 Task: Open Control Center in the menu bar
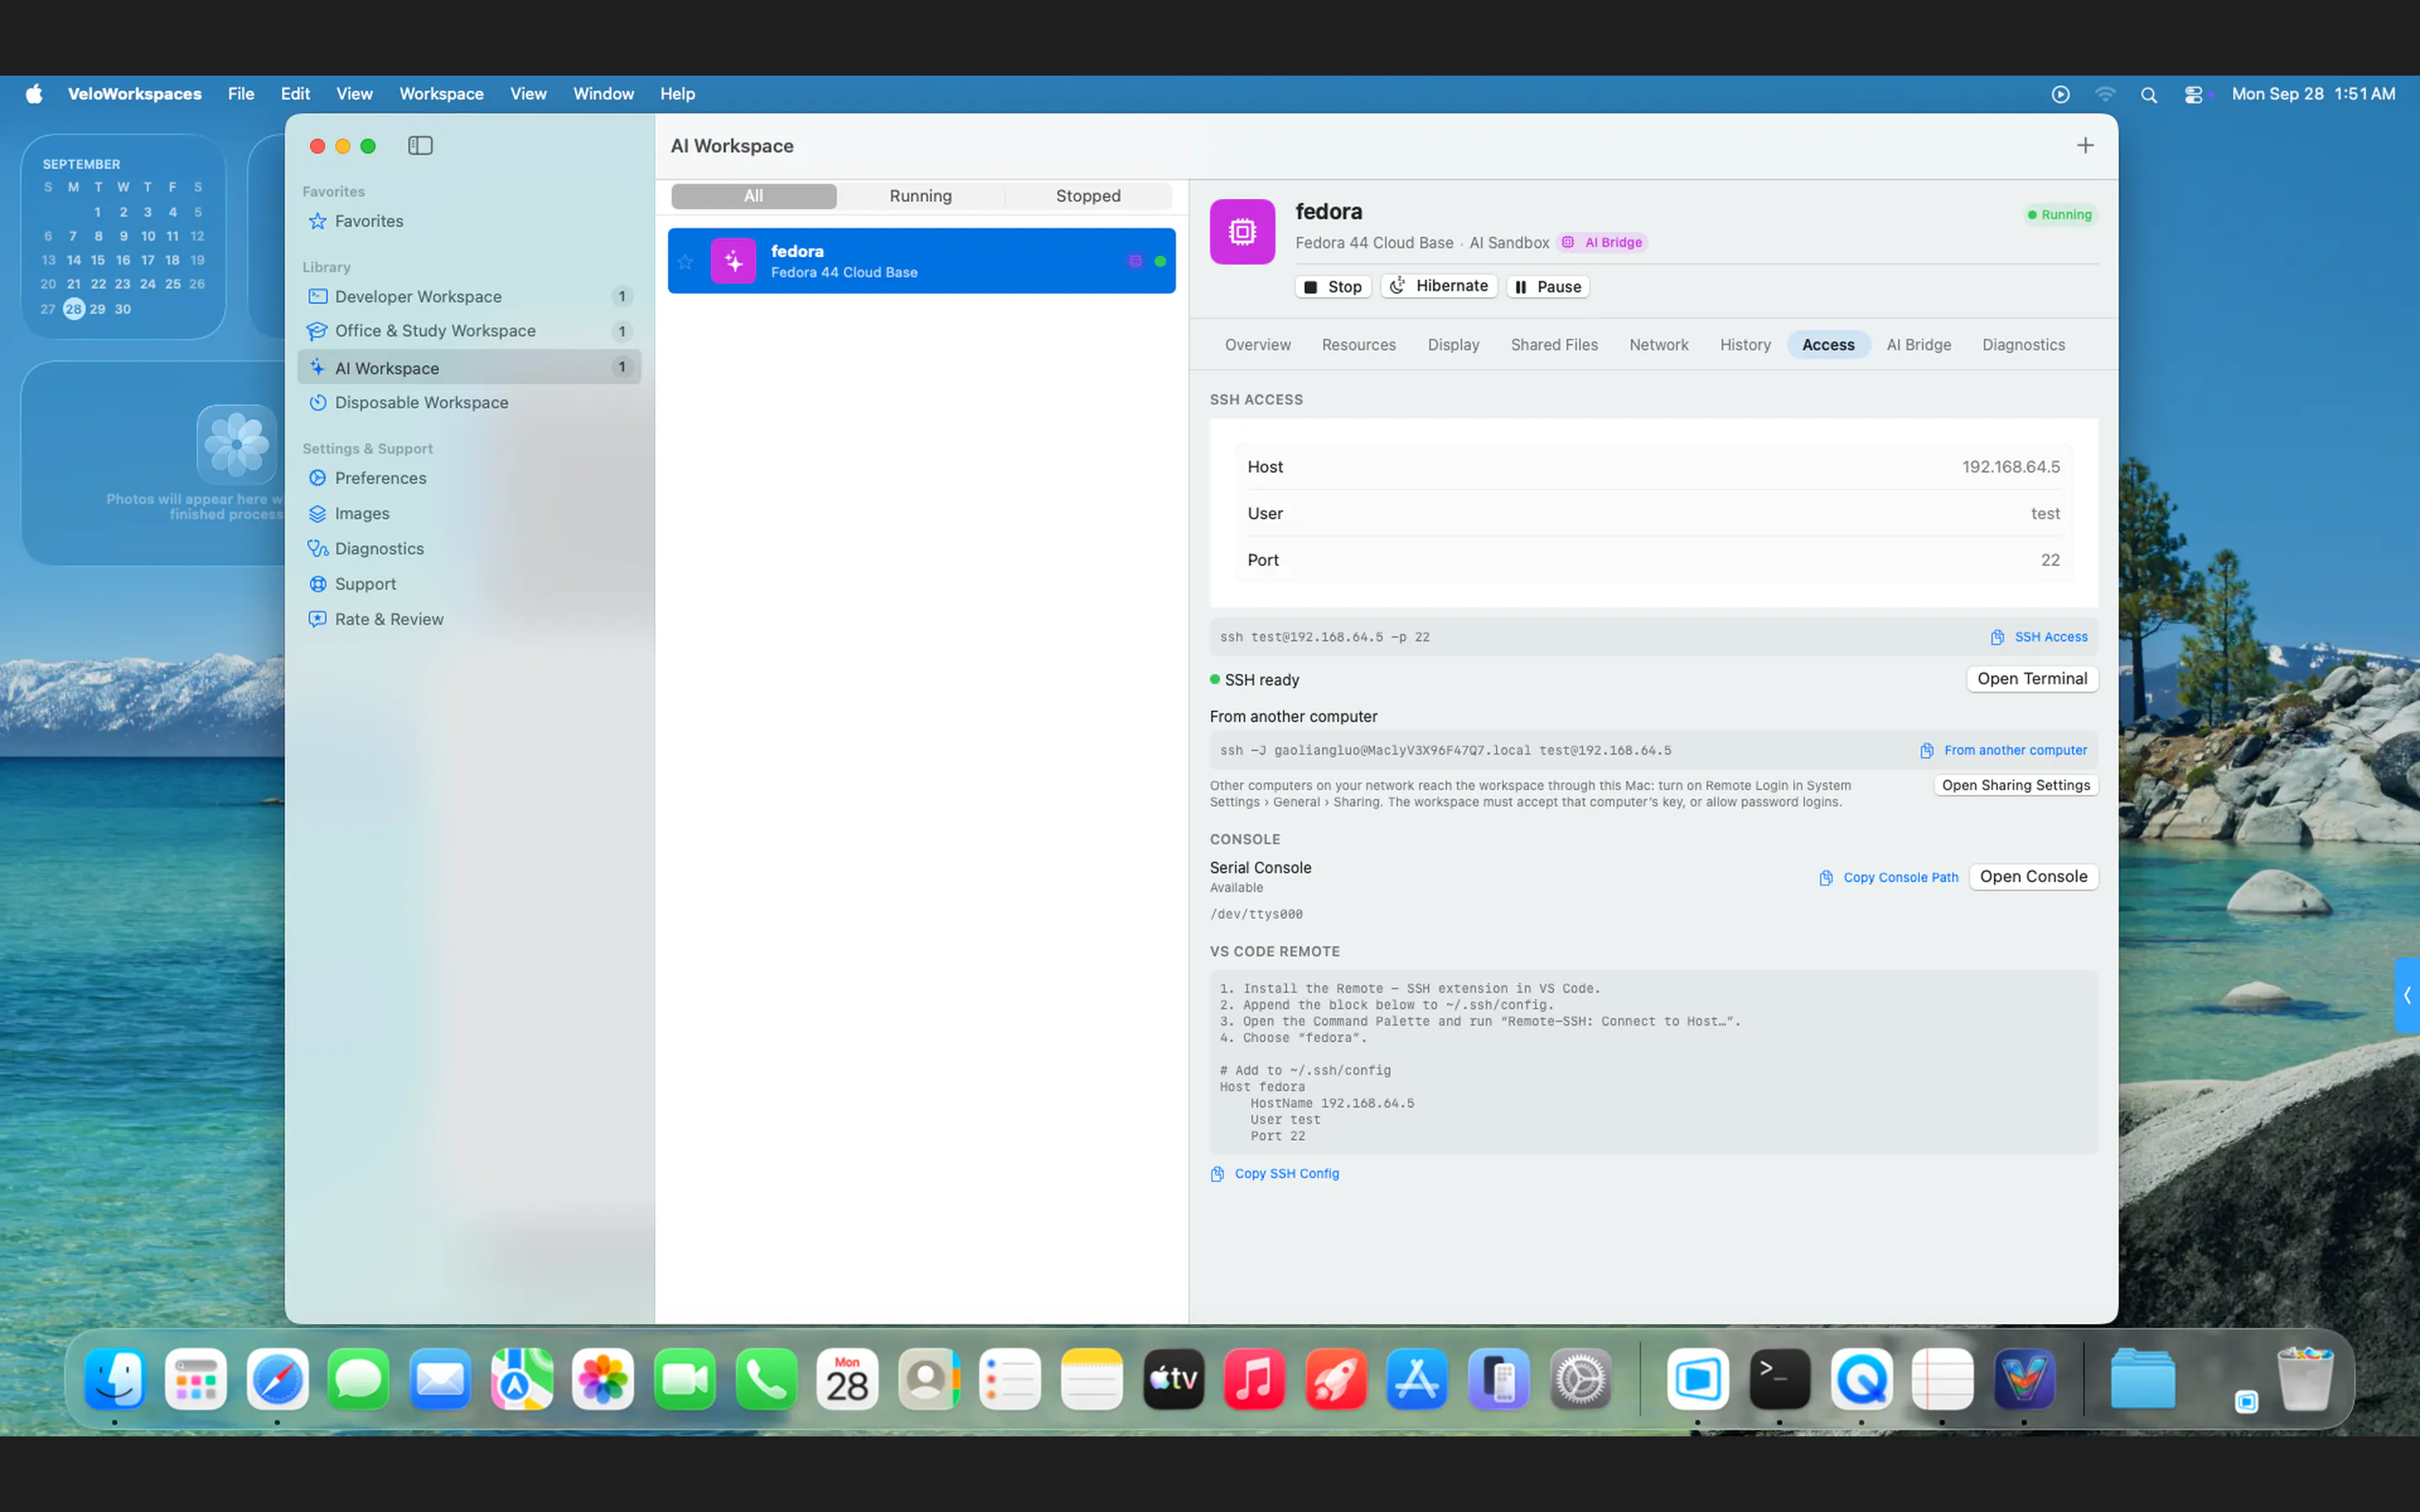click(2194, 95)
